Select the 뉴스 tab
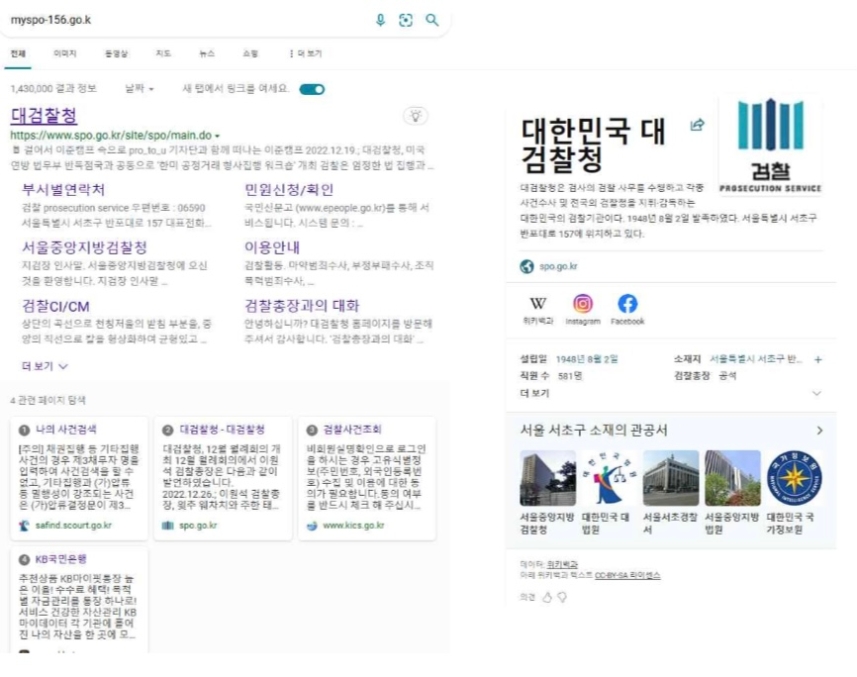Image resolution: width=857 pixels, height=677 pixels. 207,54
